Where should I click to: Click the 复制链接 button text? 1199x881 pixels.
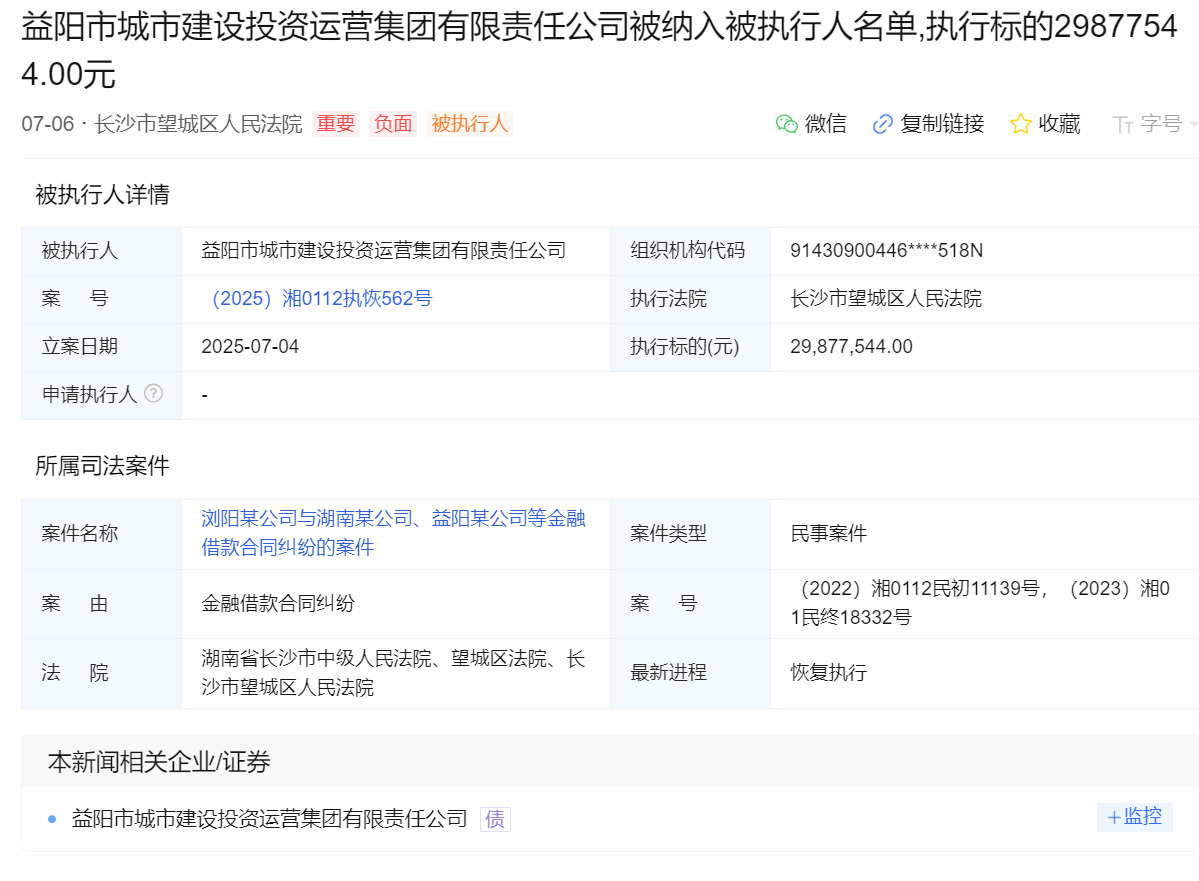[942, 124]
